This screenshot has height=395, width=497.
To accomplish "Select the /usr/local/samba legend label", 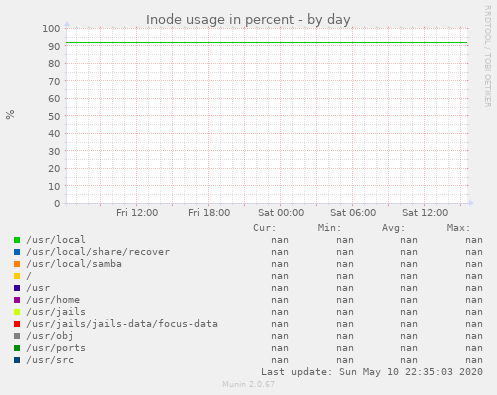I will 74,264.
